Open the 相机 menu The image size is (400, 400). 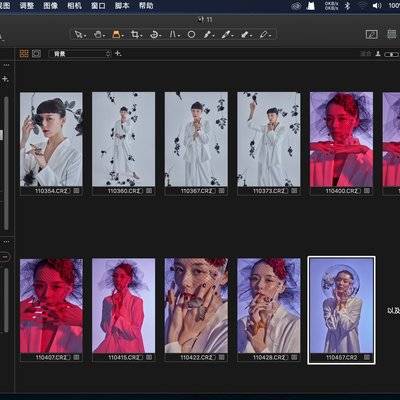point(74,6)
